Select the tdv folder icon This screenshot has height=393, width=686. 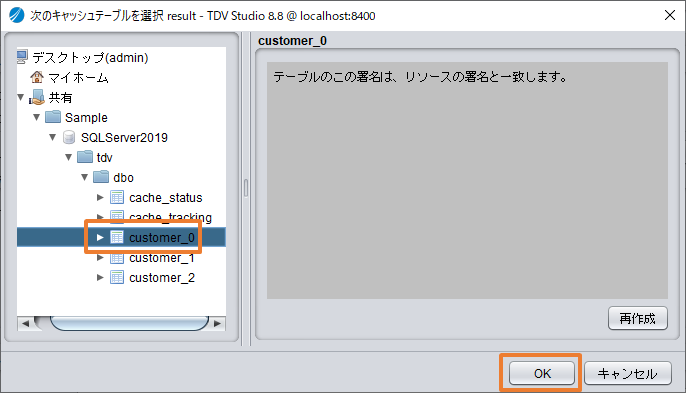tap(85, 157)
